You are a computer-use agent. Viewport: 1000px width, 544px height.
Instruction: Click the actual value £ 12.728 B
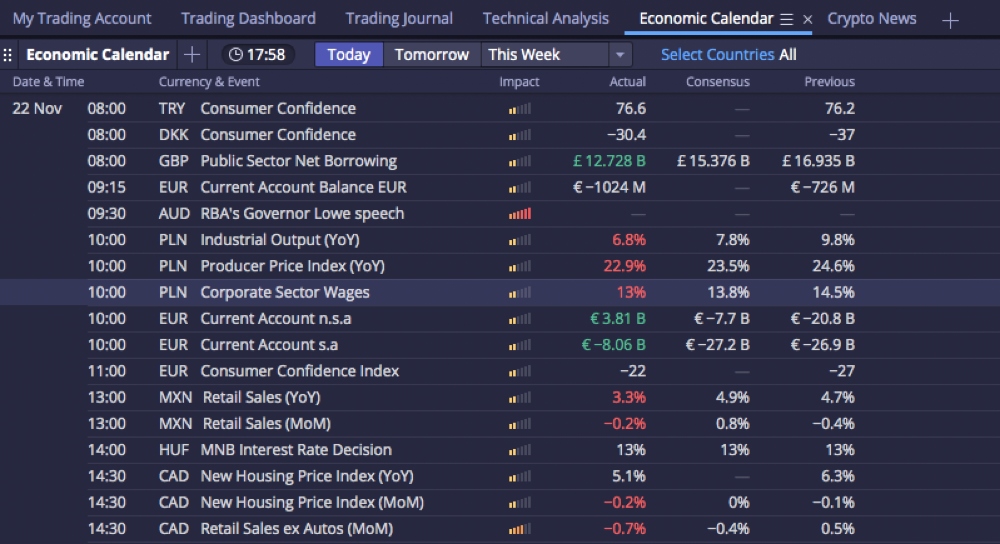609,161
